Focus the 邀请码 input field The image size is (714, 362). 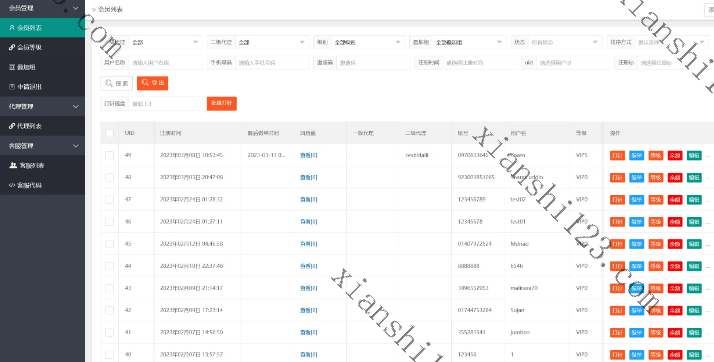click(x=373, y=62)
